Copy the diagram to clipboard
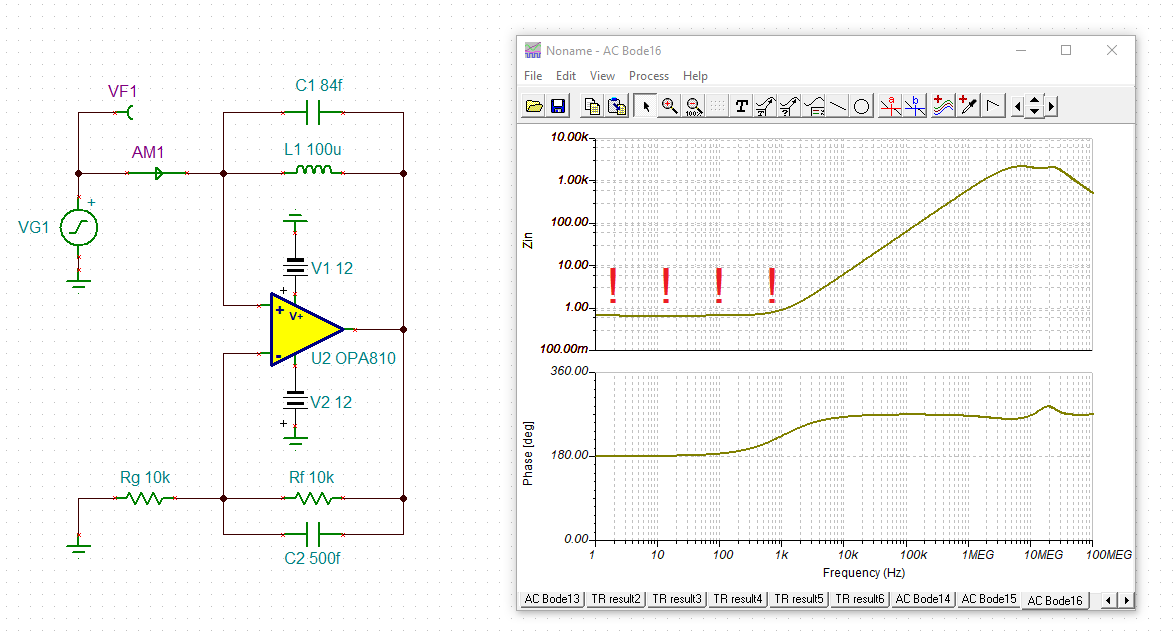This screenshot has width=1174, height=635. (x=591, y=106)
